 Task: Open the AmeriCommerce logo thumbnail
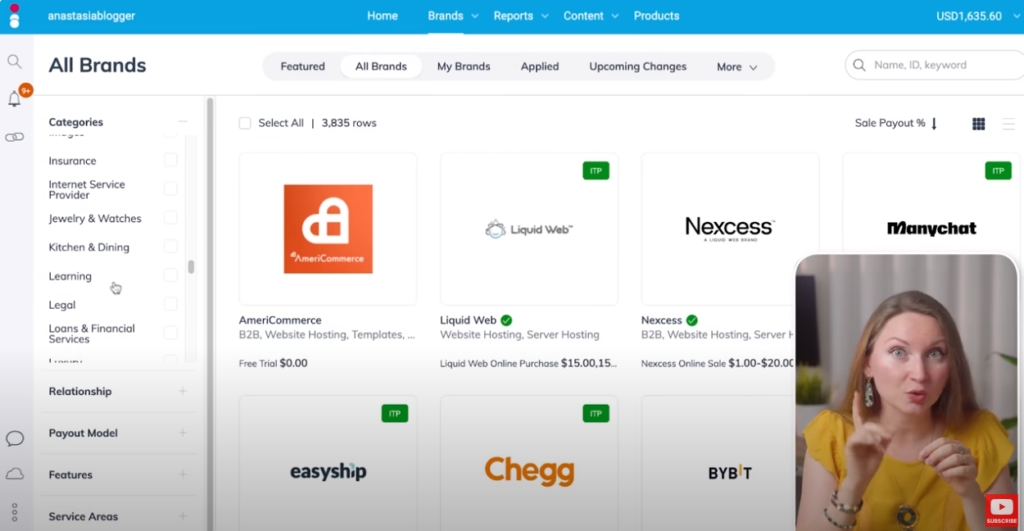pos(328,229)
